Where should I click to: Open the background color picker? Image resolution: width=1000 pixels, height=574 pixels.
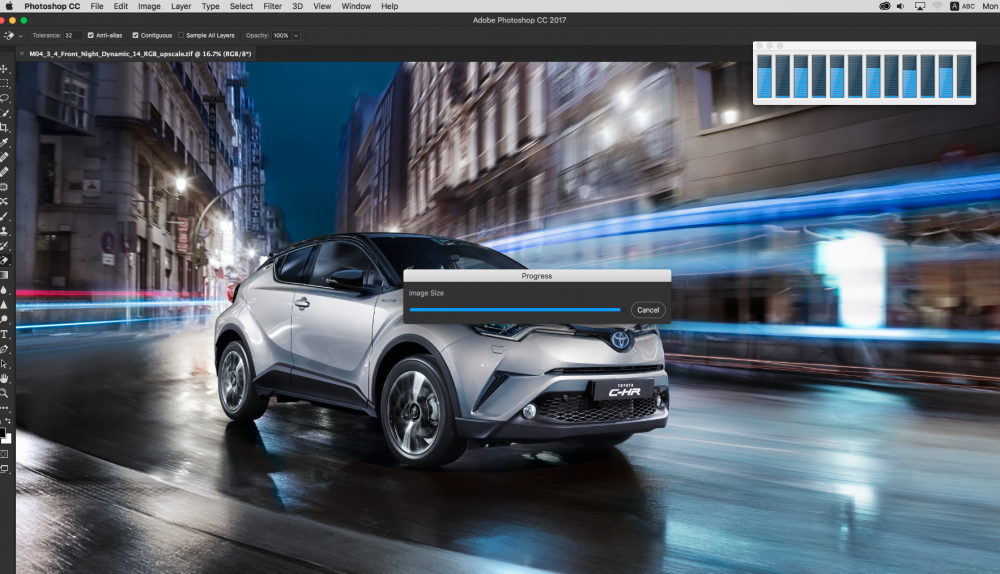pos(8,439)
